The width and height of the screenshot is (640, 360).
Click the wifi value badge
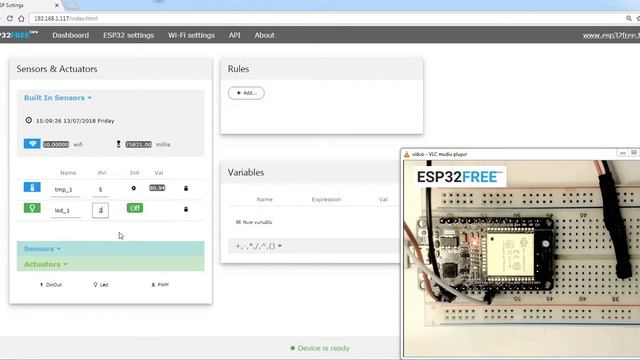[56, 144]
